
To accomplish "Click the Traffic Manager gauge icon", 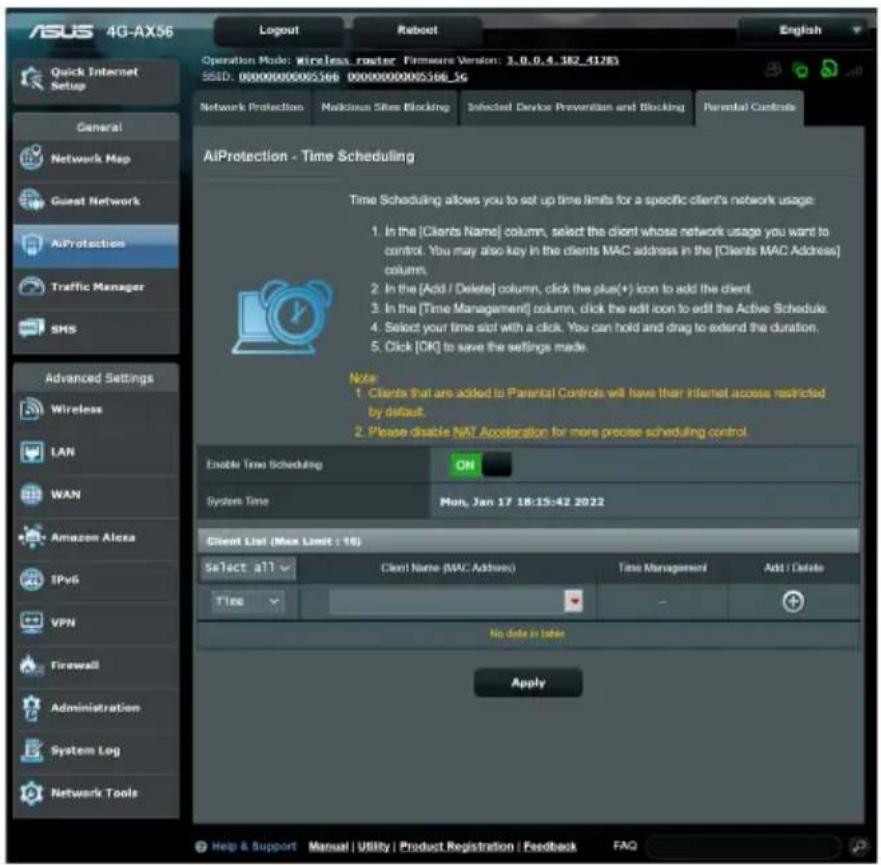I will [31, 286].
